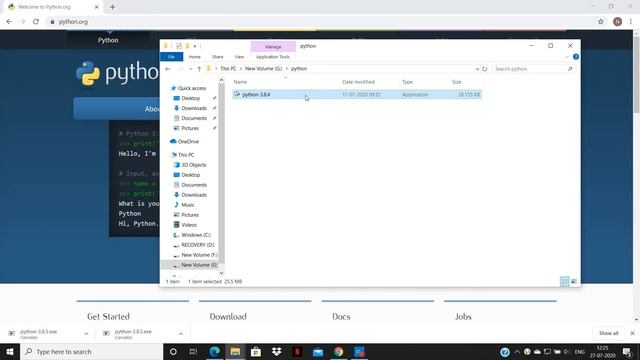Screen dimensions: 640x360
Task: Open Mail app in taskbar
Action: pos(318,351)
